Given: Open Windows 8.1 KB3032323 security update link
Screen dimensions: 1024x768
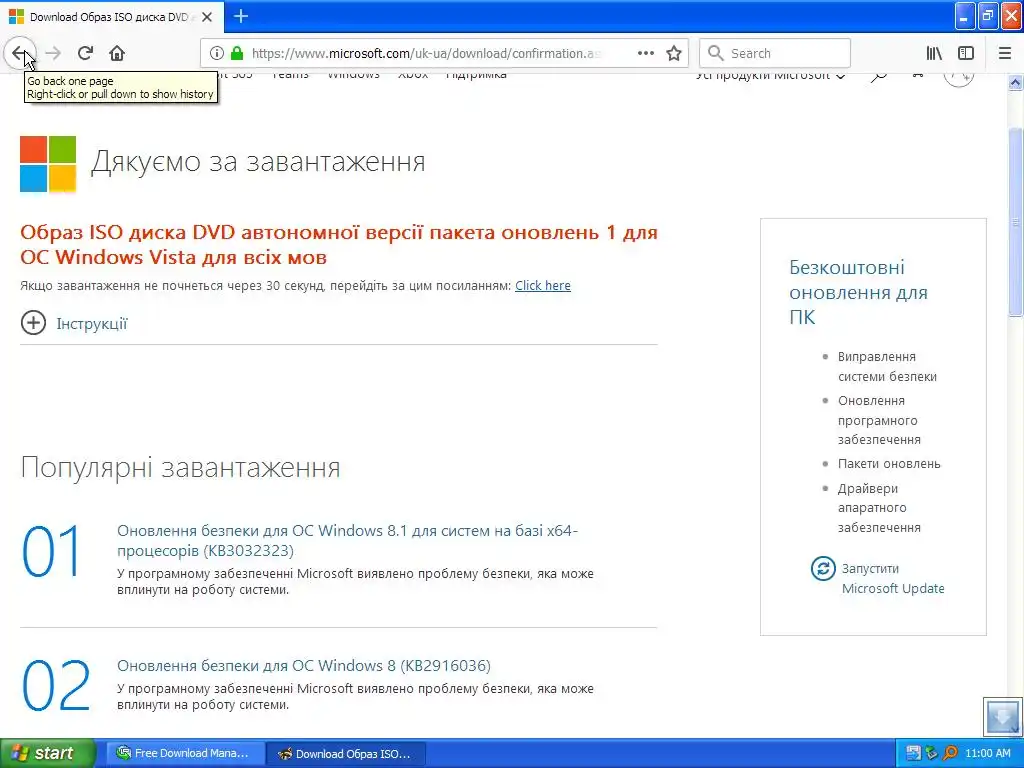Looking at the screenshot, I should 347,540.
